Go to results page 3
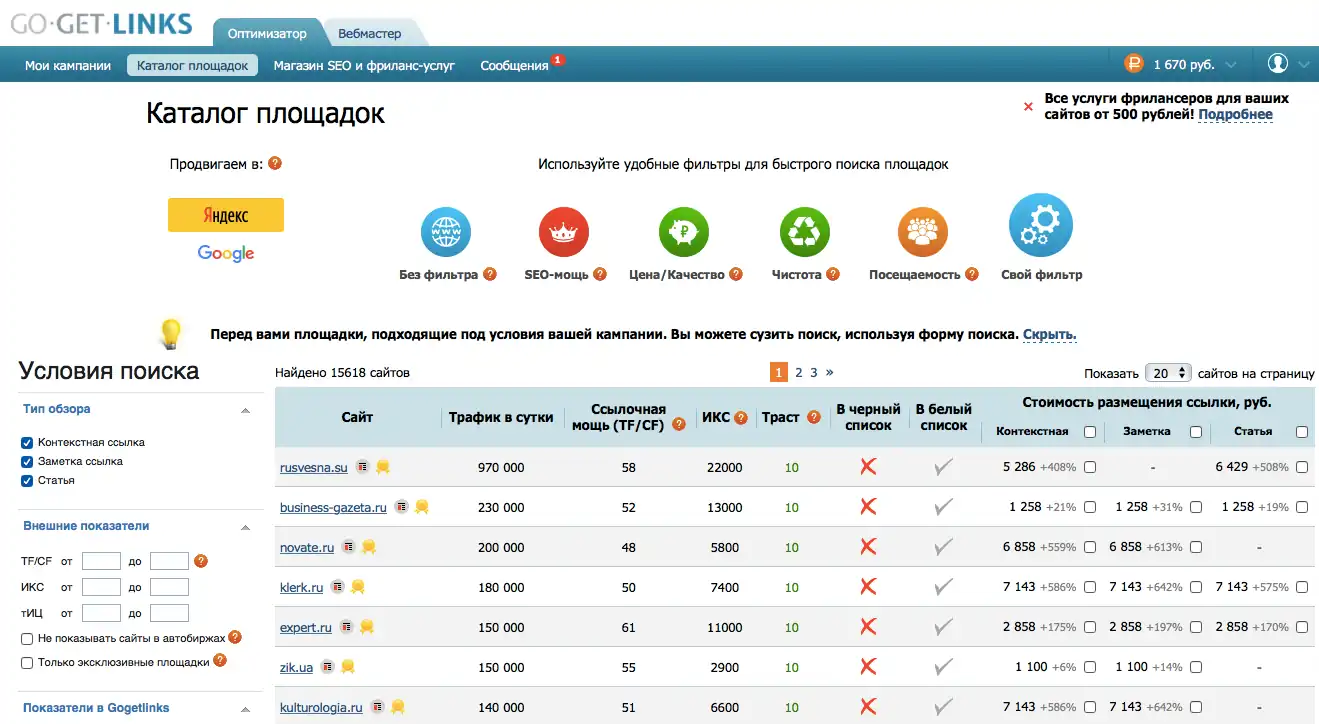 (814, 372)
